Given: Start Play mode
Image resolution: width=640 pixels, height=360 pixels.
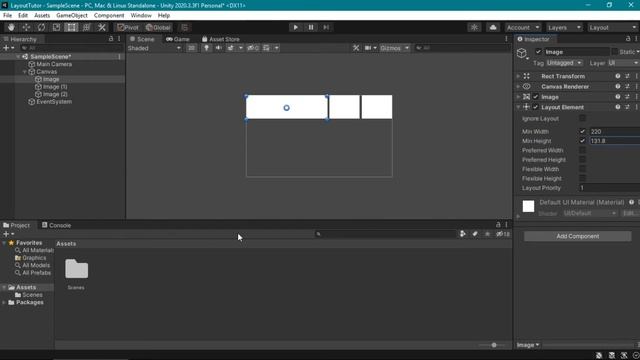Looking at the screenshot, I should click(296, 27).
